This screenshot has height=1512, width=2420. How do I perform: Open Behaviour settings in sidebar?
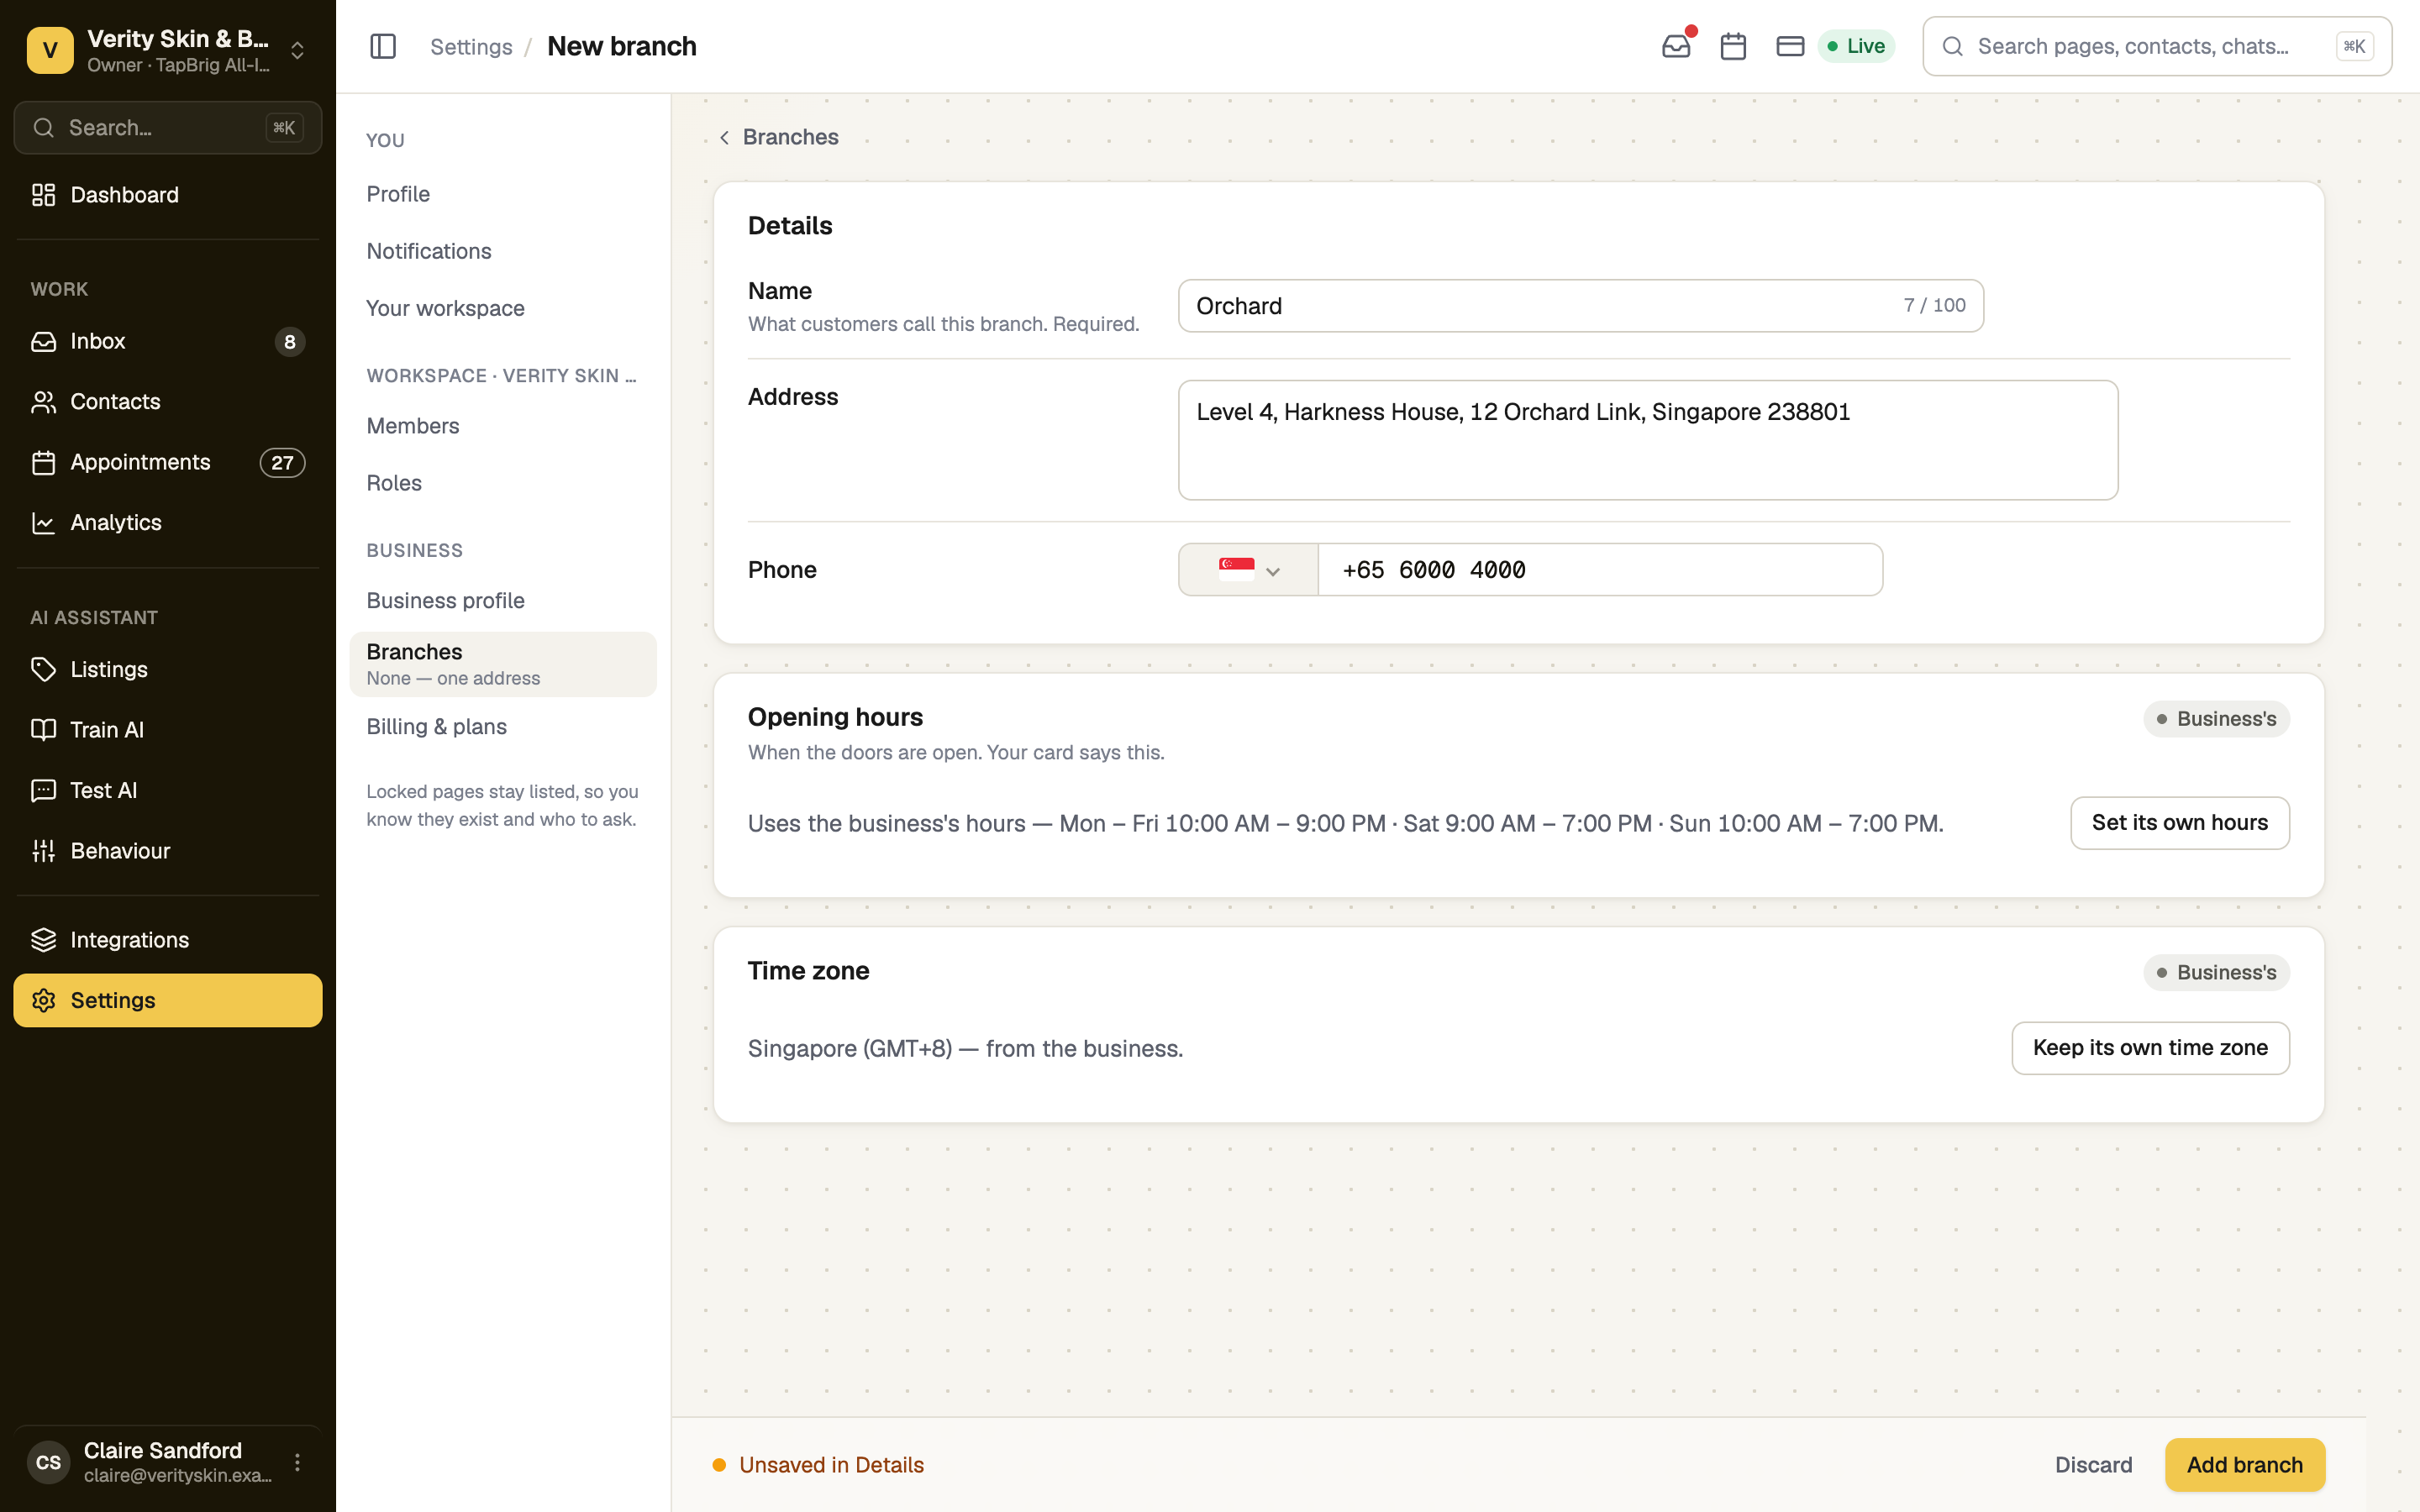(x=168, y=851)
